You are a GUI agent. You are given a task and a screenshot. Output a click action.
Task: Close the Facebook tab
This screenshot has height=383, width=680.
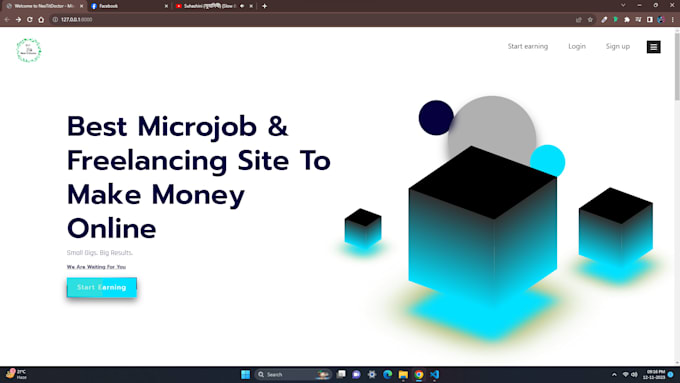click(x=166, y=6)
